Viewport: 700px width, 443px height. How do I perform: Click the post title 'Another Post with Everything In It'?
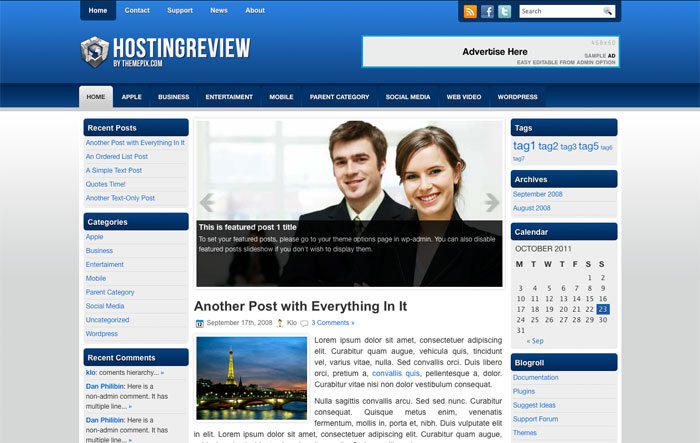click(x=300, y=306)
